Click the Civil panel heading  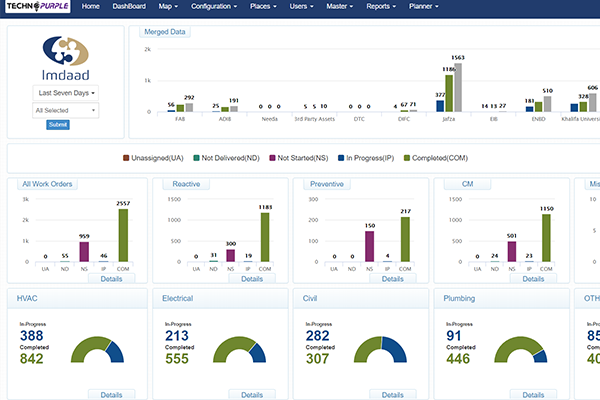coord(310,298)
